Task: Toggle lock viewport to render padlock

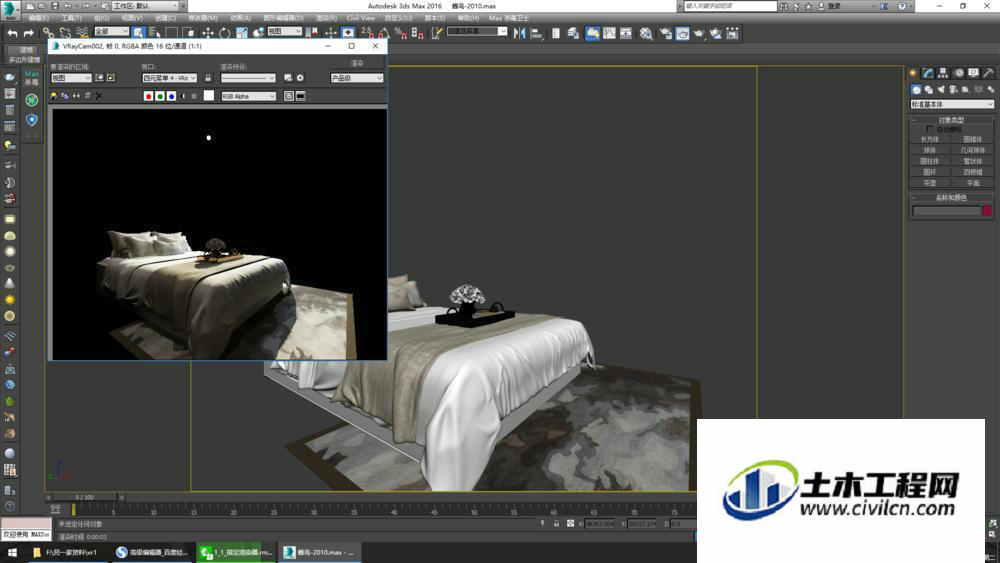Action: [208, 78]
